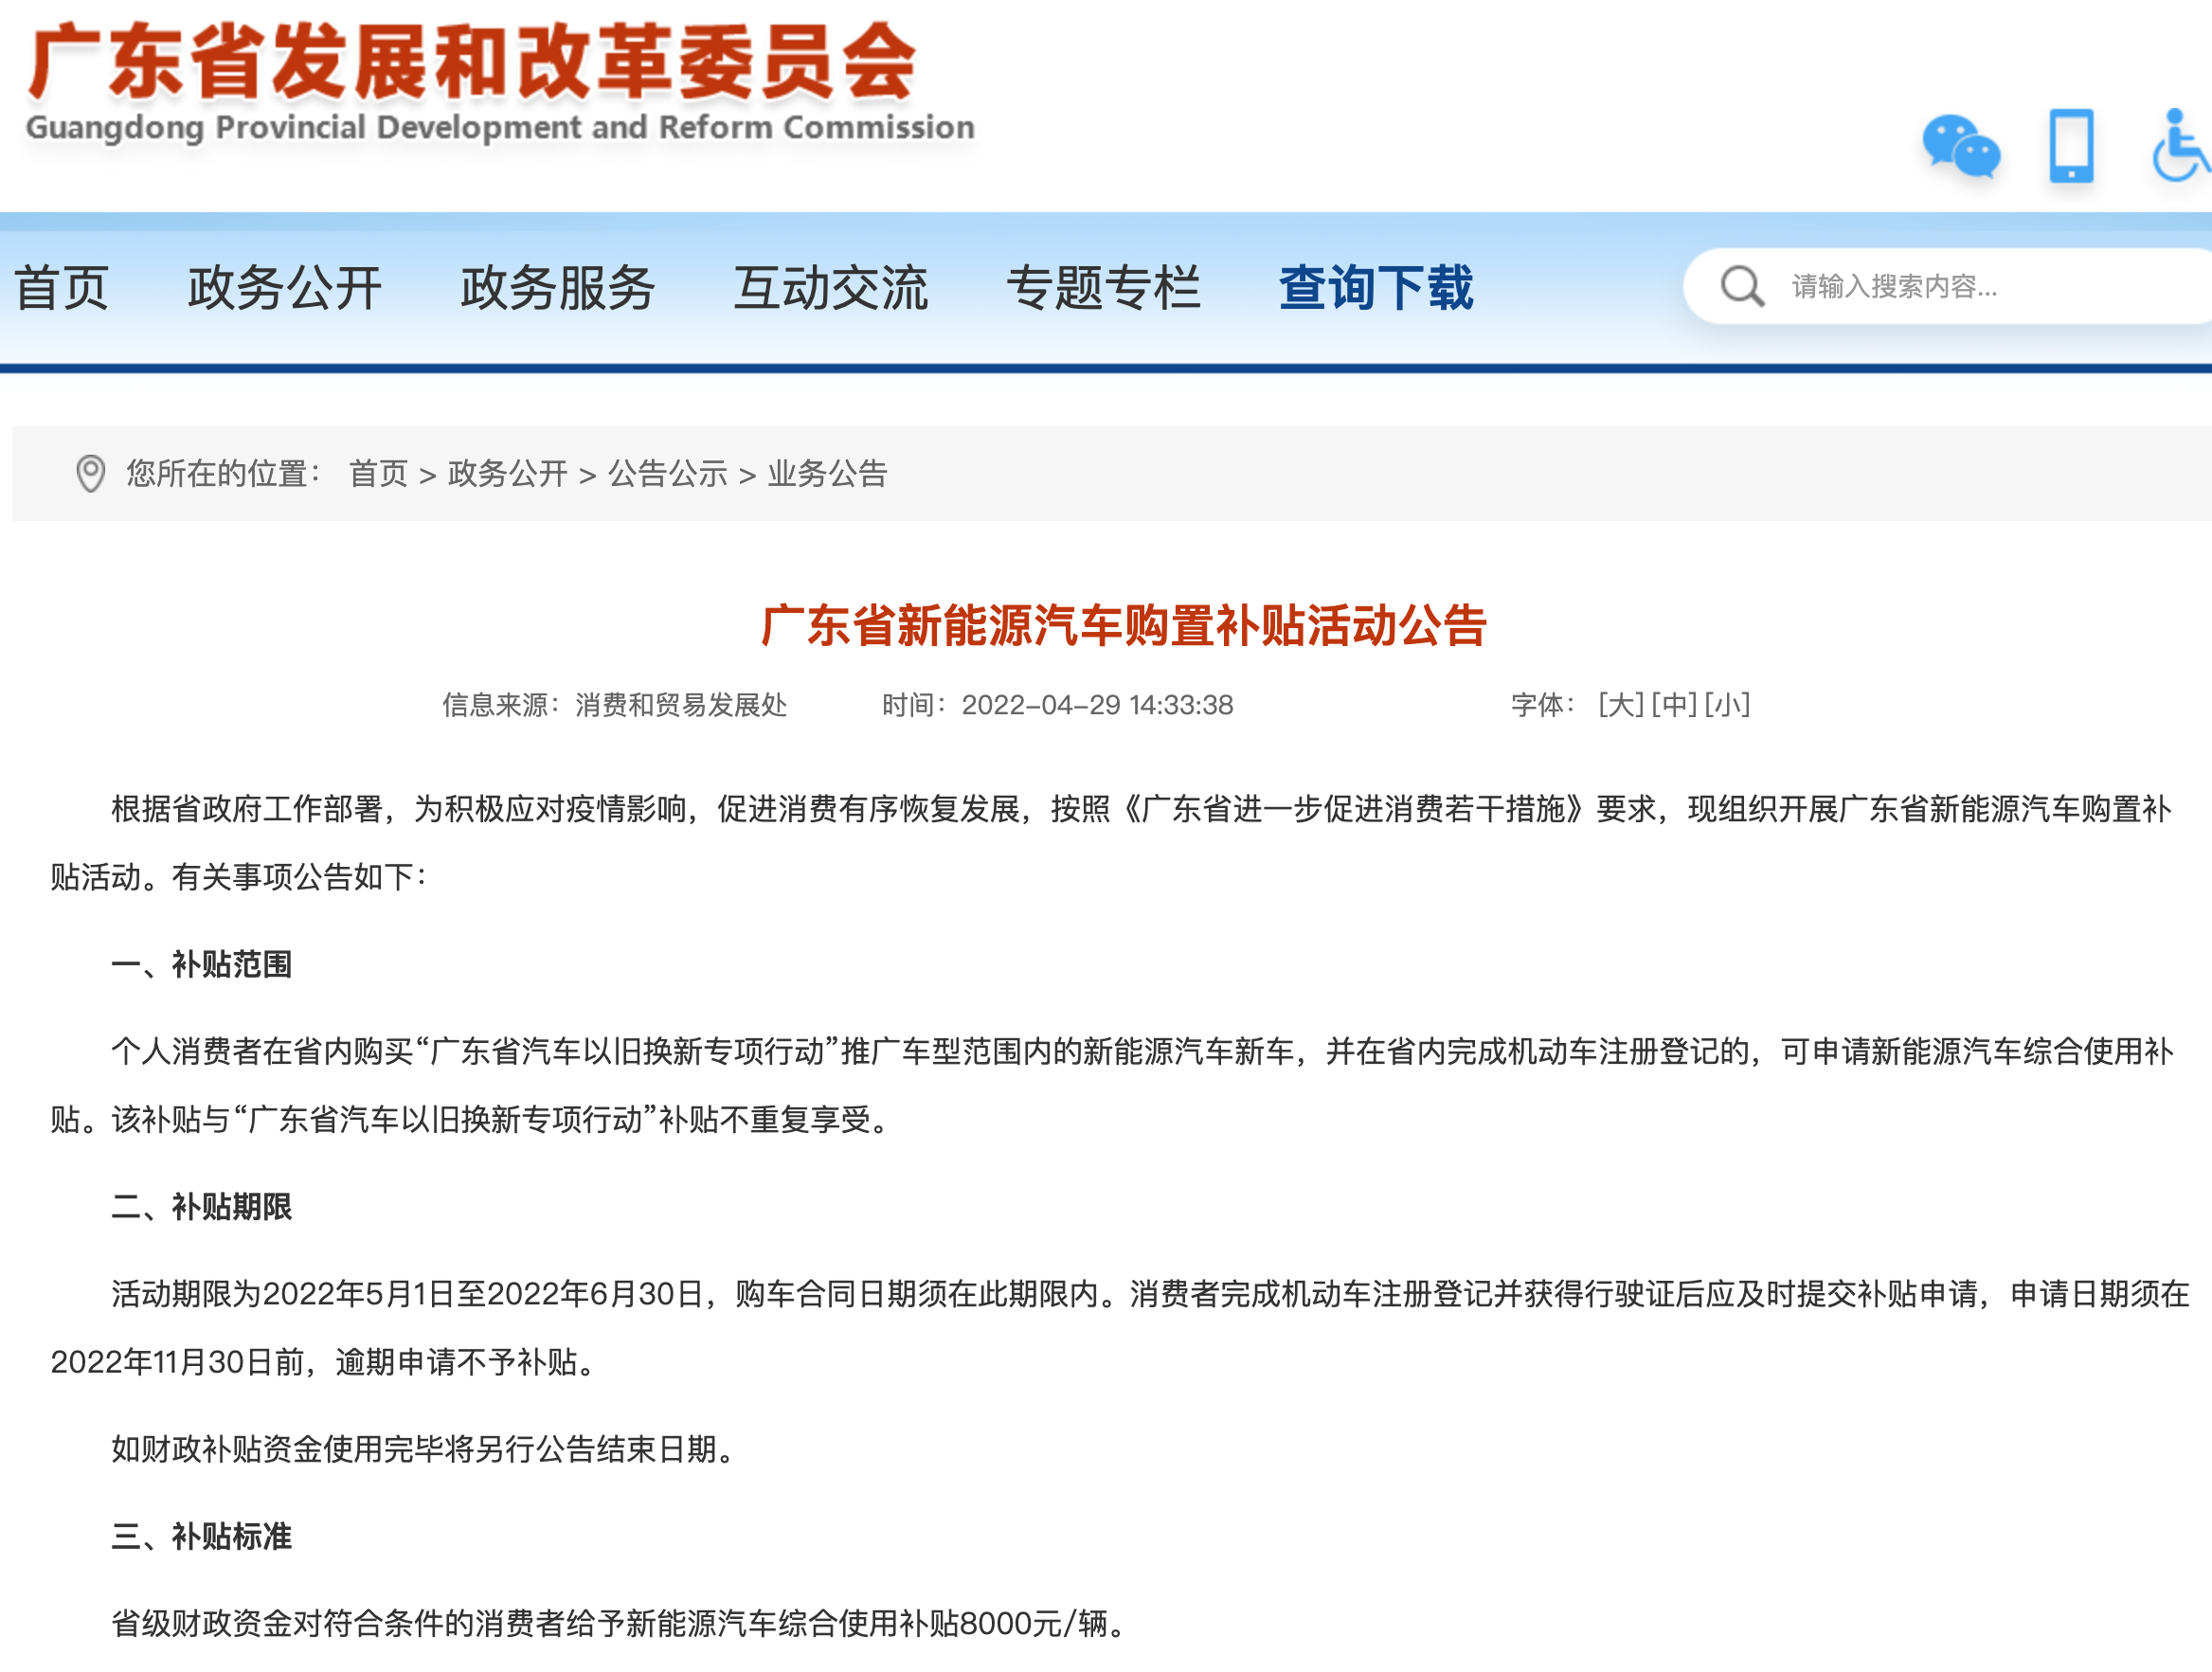The width and height of the screenshot is (2212, 1672).
Task: Open the 政务公开 navigation menu
Action: coord(285,288)
